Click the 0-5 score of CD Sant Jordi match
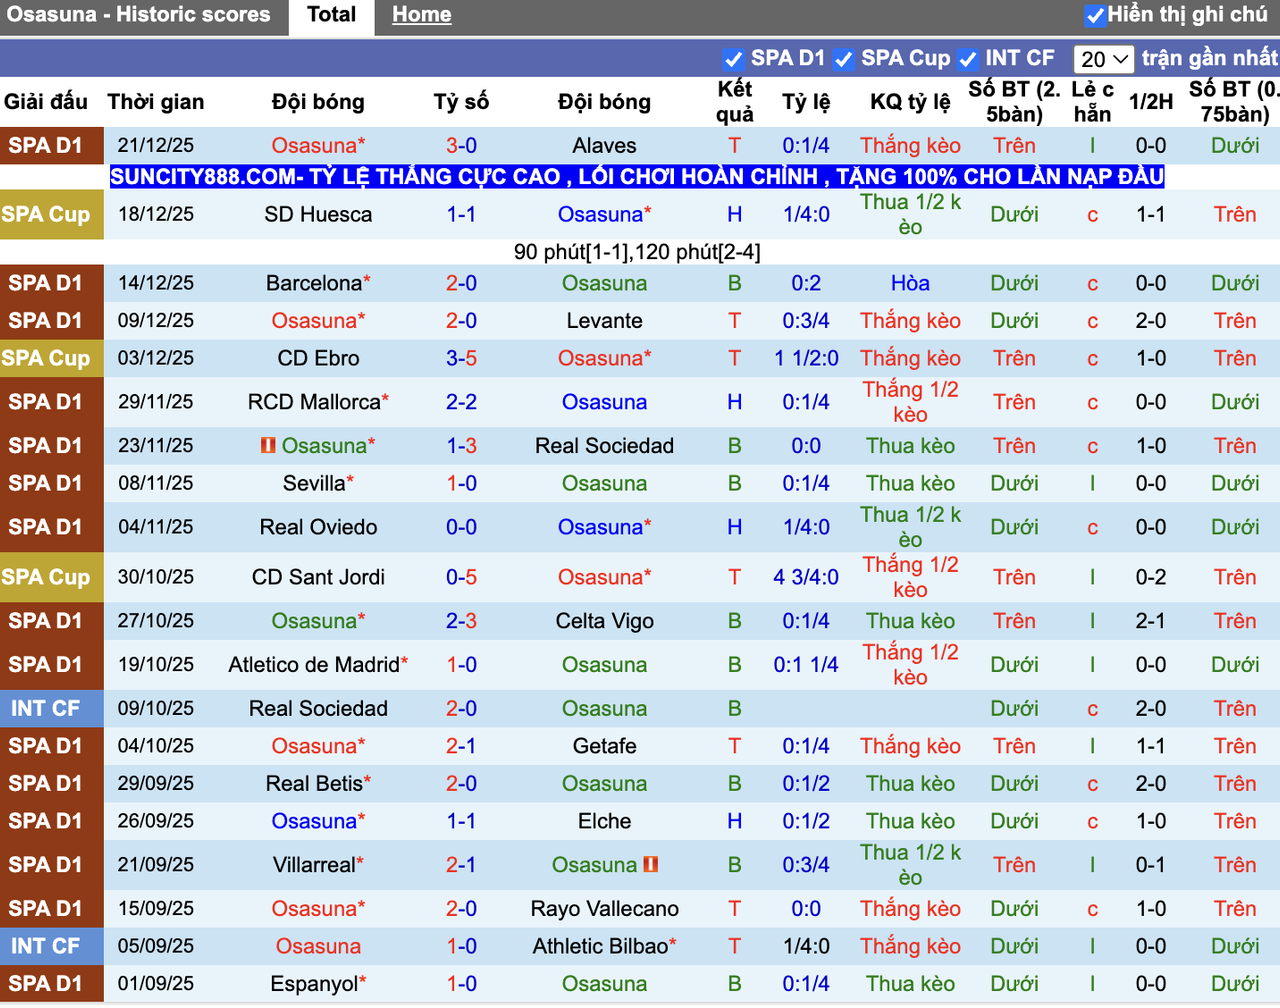Image resolution: width=1280 pixels, height=1008 pixels. pyautogui.click(x=461, y=577)
